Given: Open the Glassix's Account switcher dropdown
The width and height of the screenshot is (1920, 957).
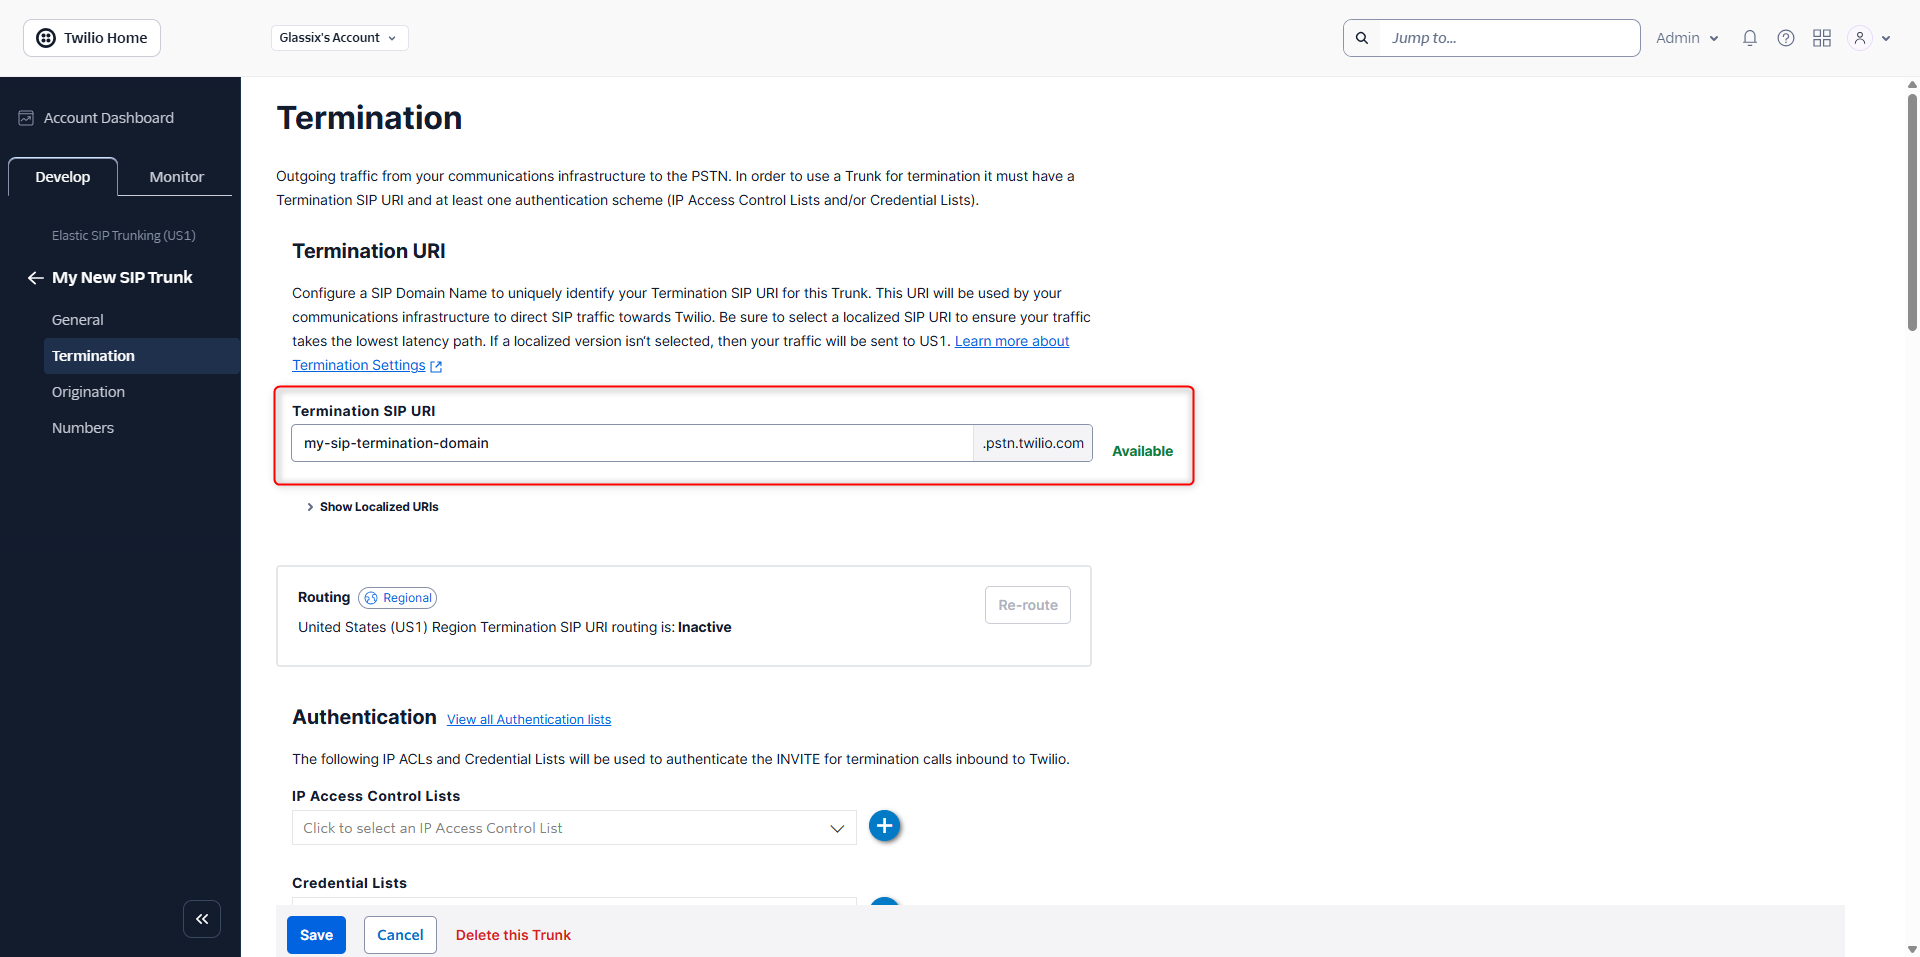Looking at the screenshot, I should click(339, 38).
